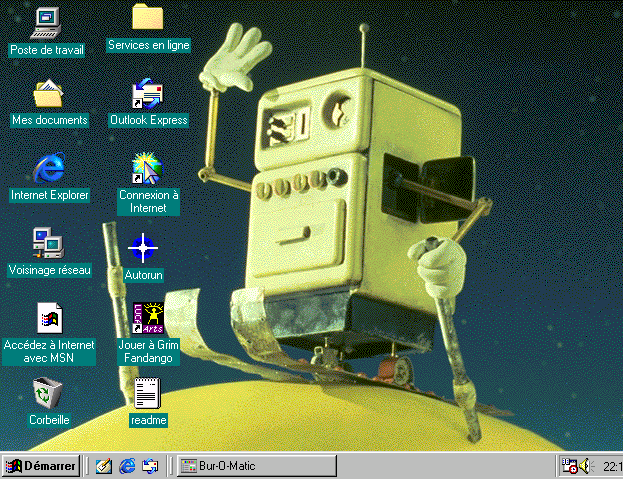Click the task scheduler tray icon

[569, 466]
